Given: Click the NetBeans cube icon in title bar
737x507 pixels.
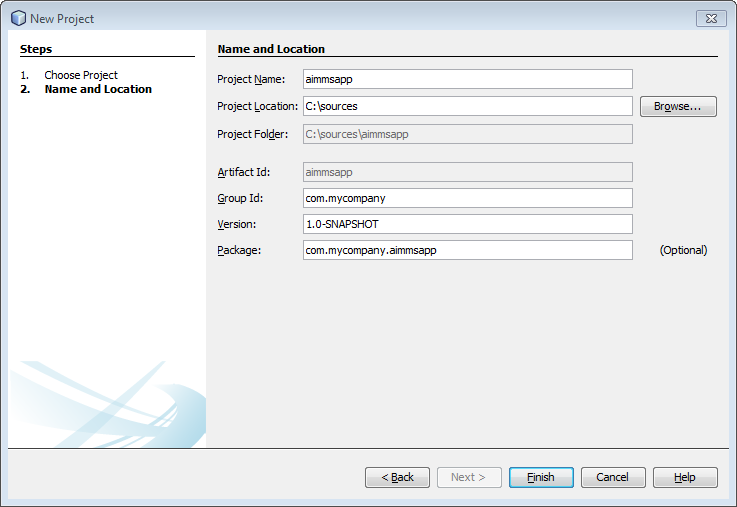Looking at the screenshot, I should coord(18,18).
